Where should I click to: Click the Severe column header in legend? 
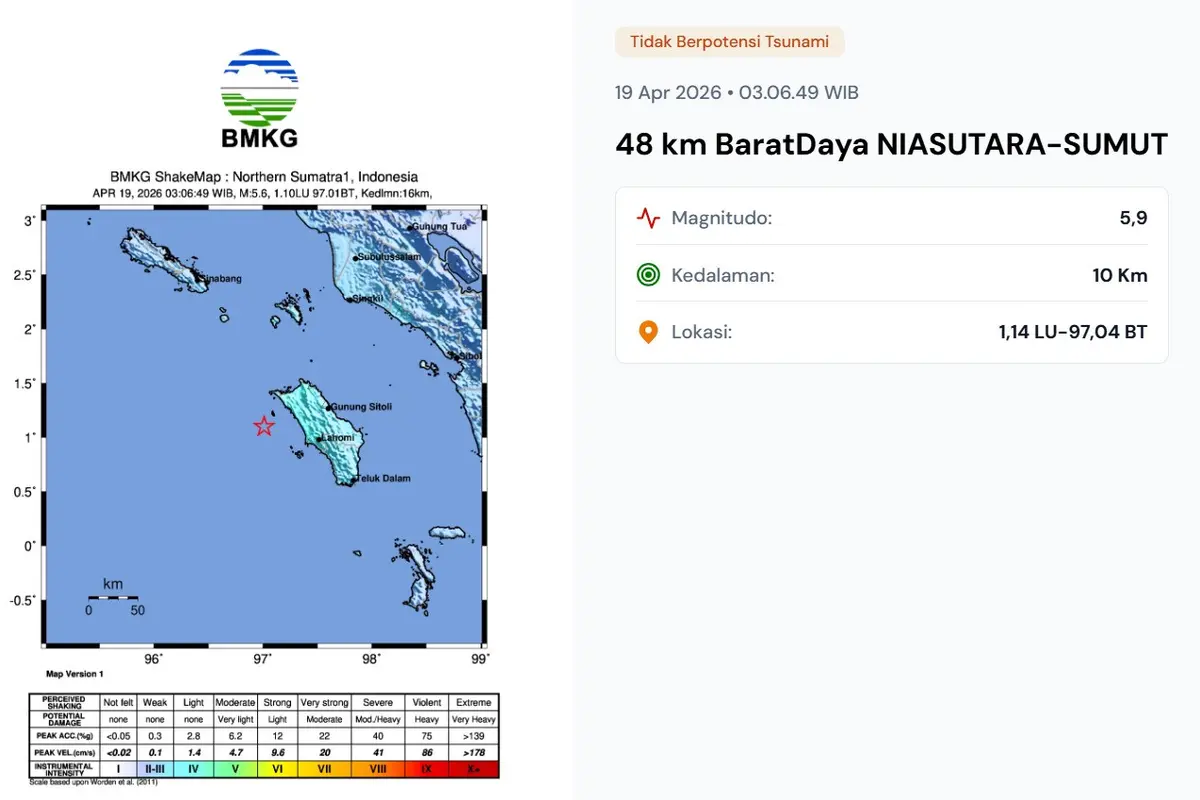378,703
